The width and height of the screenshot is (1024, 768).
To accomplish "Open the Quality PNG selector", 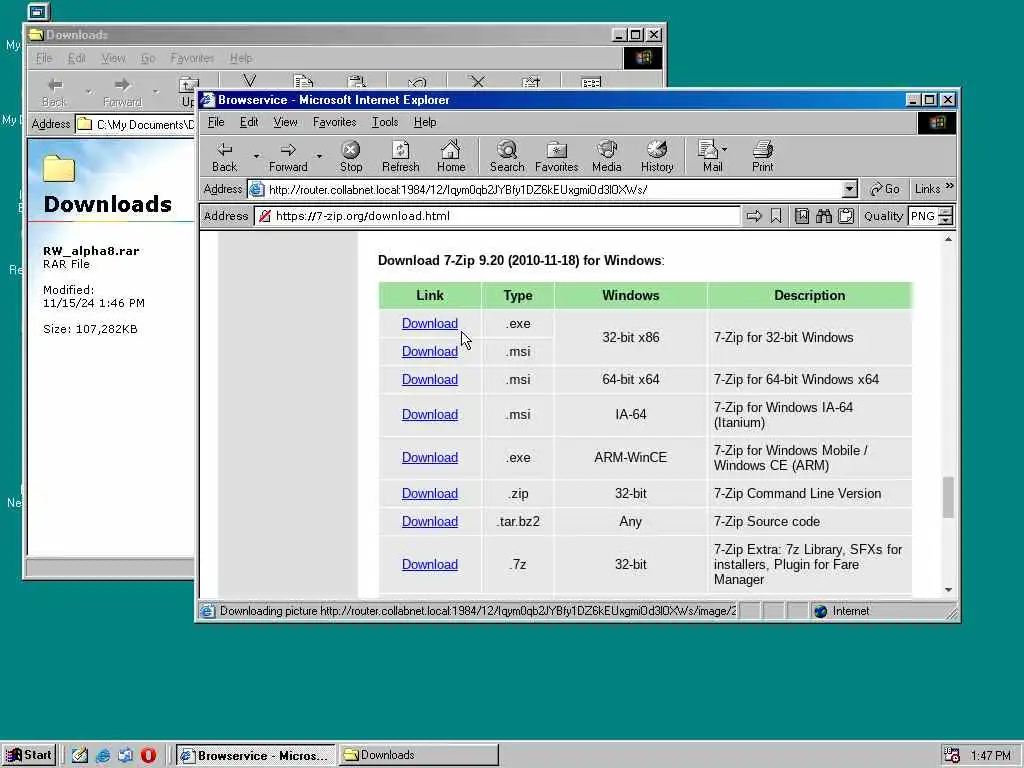I will click(x=931, y=216).
